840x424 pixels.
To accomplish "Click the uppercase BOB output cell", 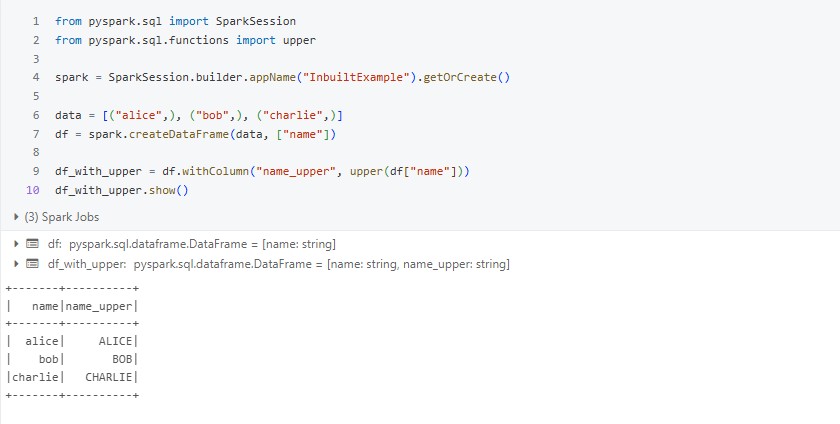I will point(122,359).
